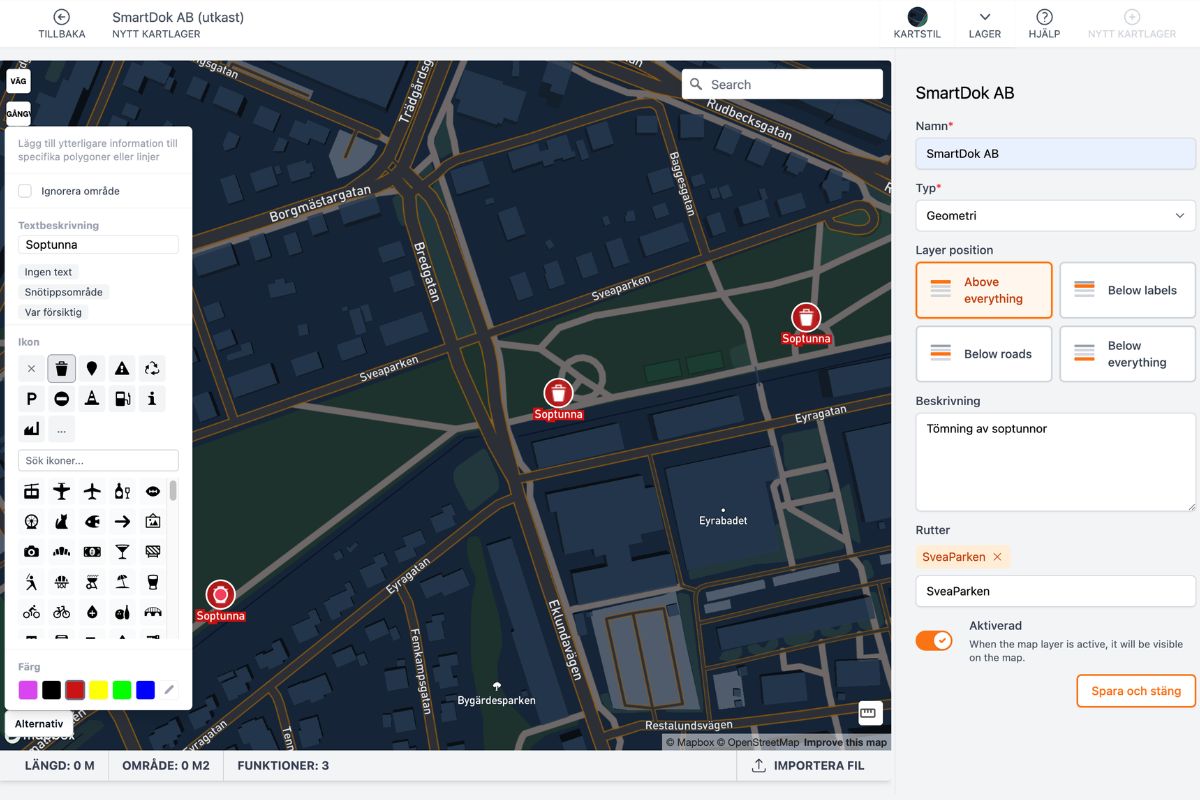Remove the SveaParken route chip

tap(997, 557)
